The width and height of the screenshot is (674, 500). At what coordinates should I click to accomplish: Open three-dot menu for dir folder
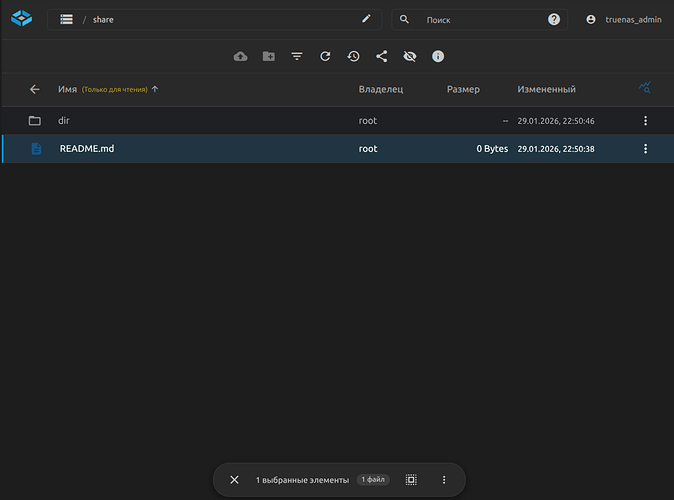645,121
